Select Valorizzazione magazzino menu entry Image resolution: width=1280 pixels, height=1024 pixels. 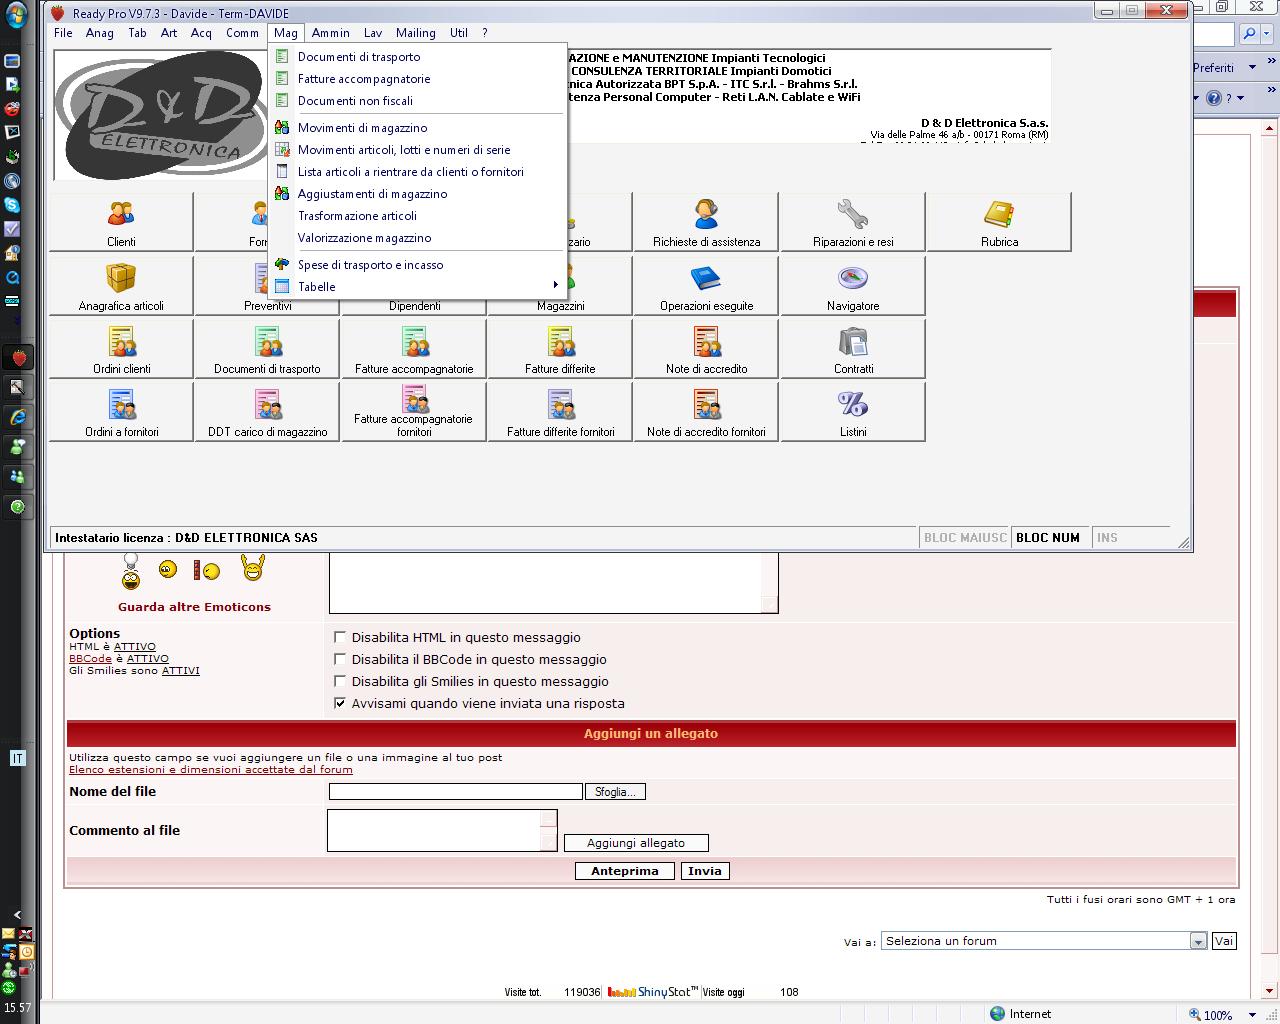click(x=418, y=238)
